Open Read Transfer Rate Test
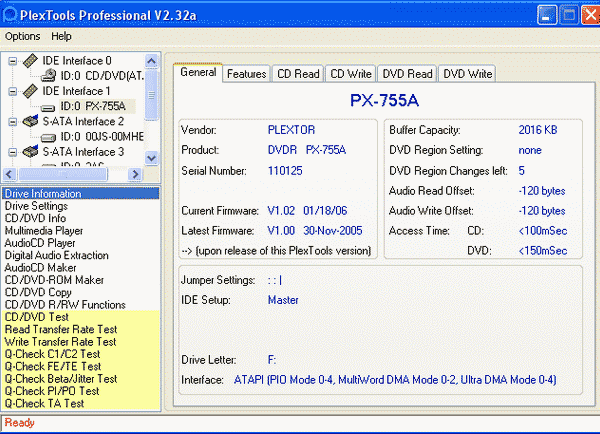 (81, 330)
